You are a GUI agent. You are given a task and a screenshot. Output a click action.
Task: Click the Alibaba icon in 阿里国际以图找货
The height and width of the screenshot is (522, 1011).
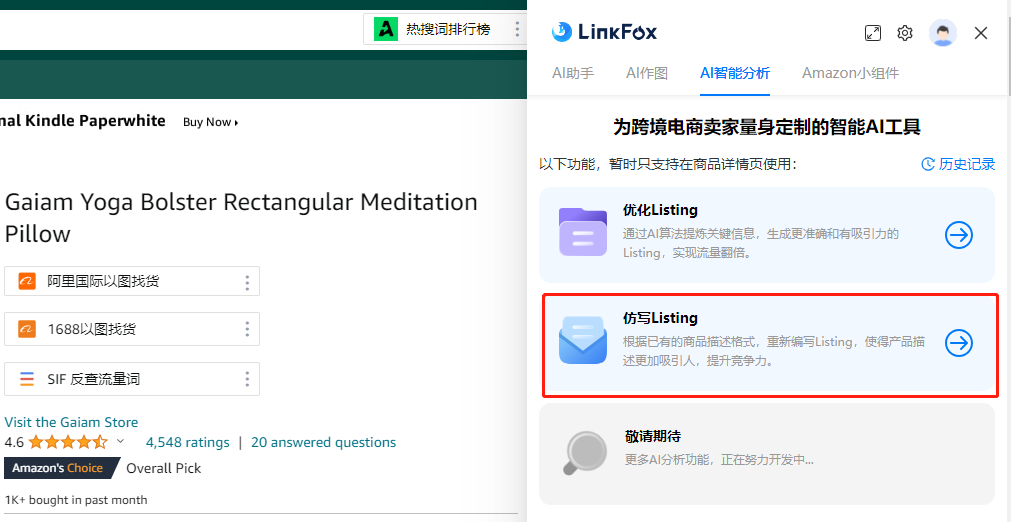tap(27, 282)
